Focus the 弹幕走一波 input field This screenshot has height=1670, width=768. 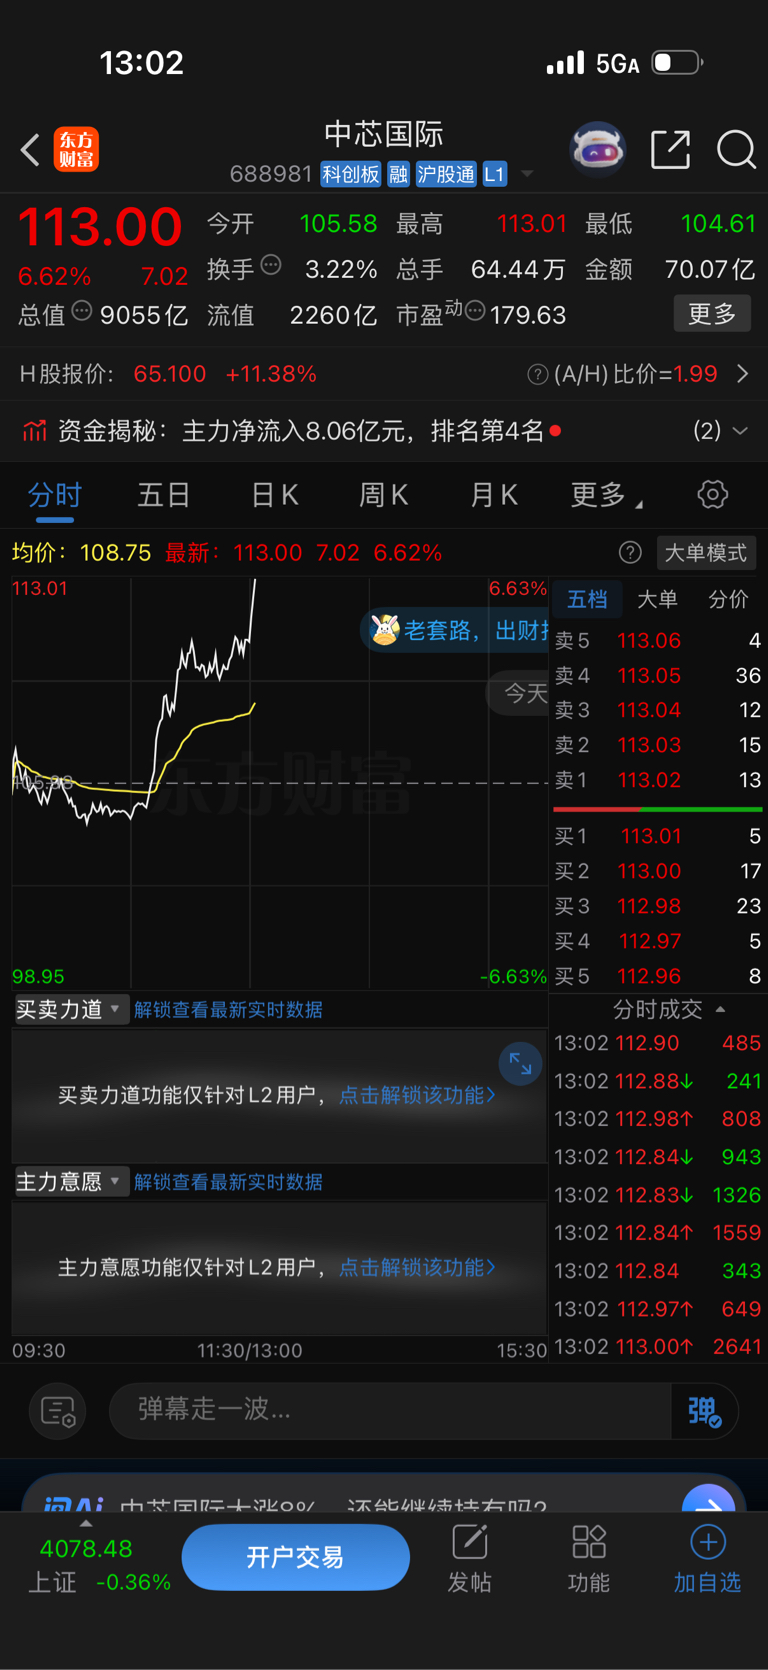390,1410
